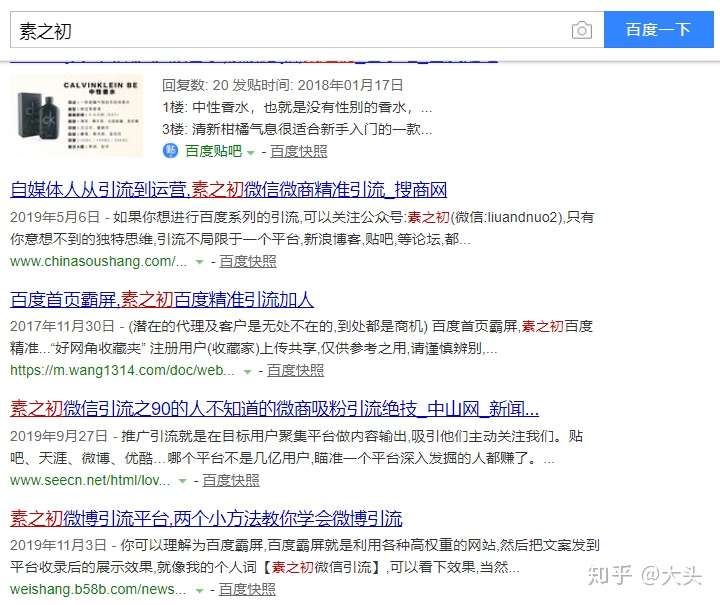
Task: Expand dropdown arrow after weishang.b58b.com URL
Action: click(199, 590)
